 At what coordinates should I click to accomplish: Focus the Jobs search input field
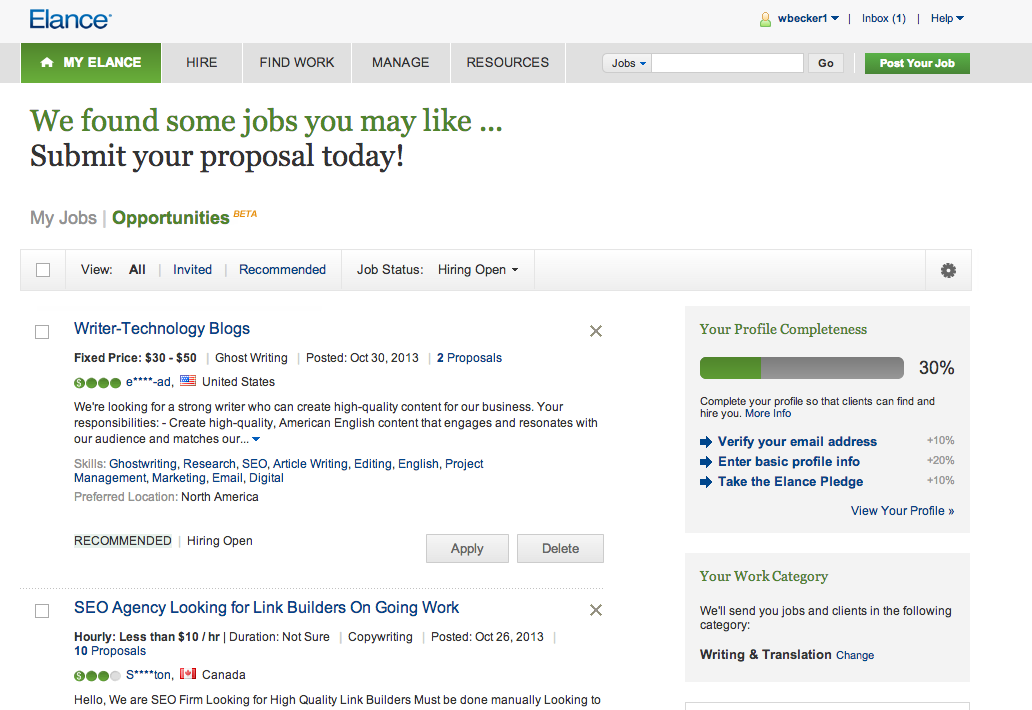[x=727, y=63]
